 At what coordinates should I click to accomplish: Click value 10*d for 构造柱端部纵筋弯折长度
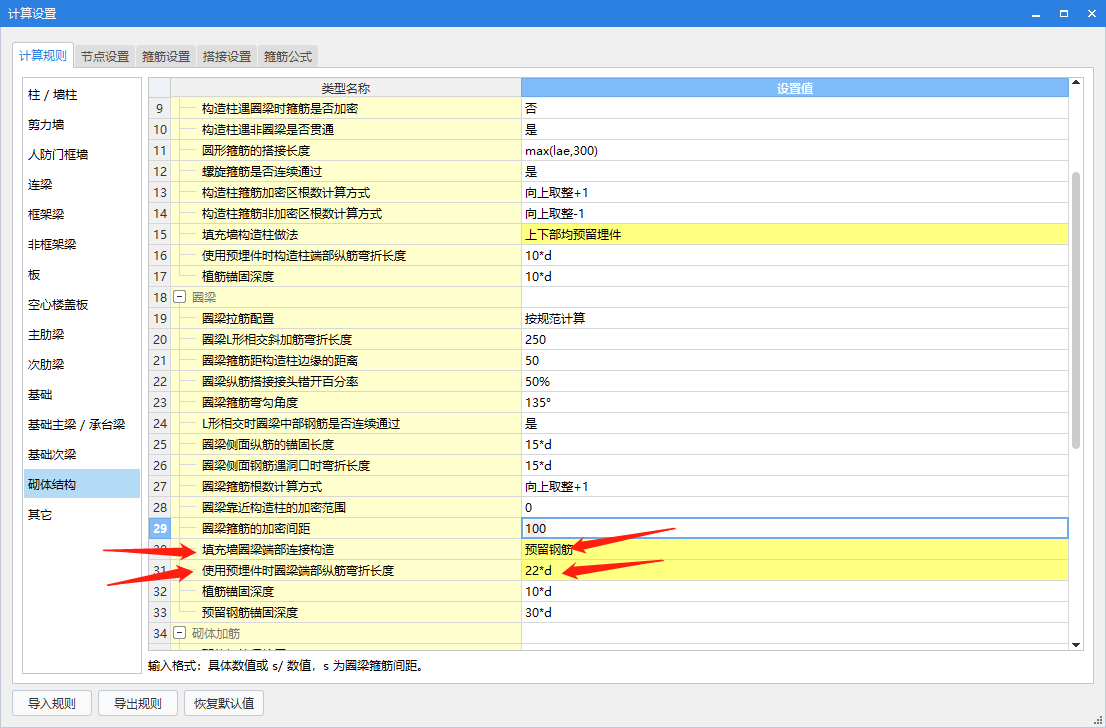pyautogui.click(x=795, y=256)
